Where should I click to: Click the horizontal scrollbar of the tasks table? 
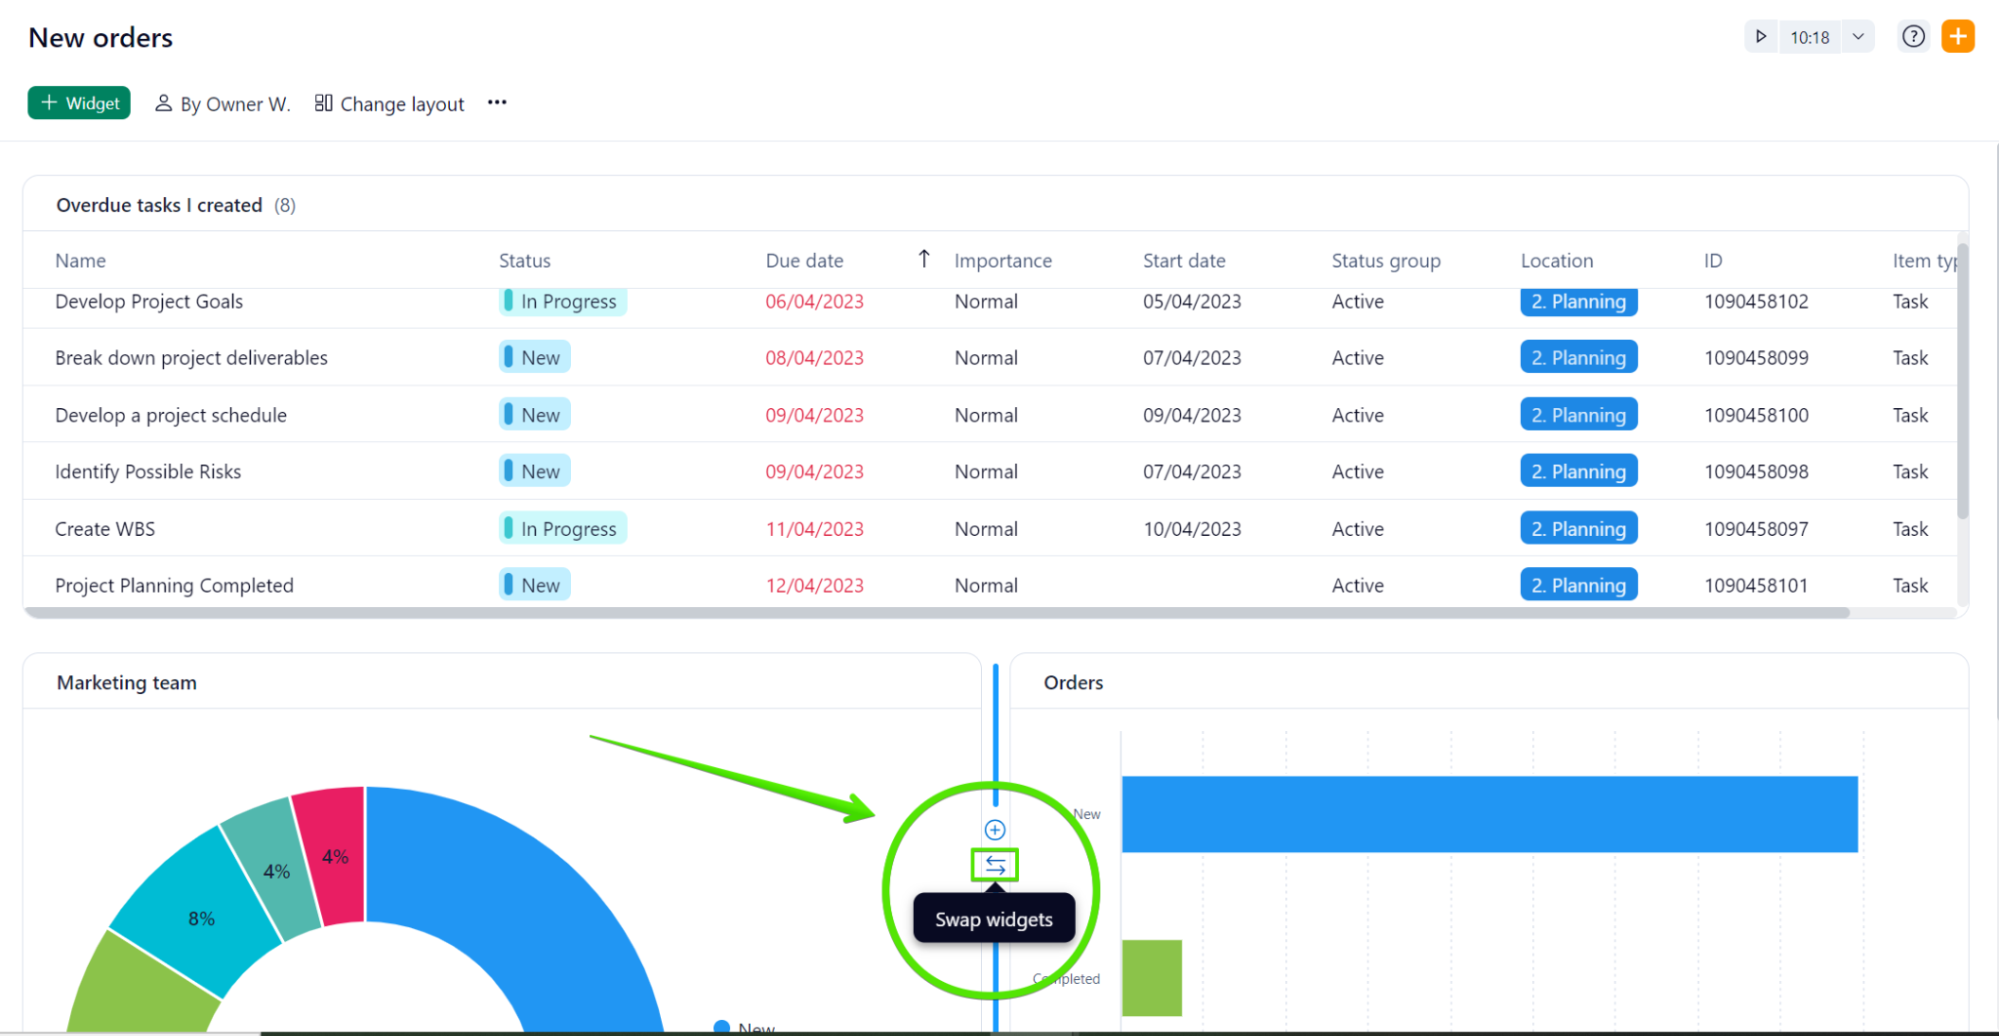pos(937,612)
